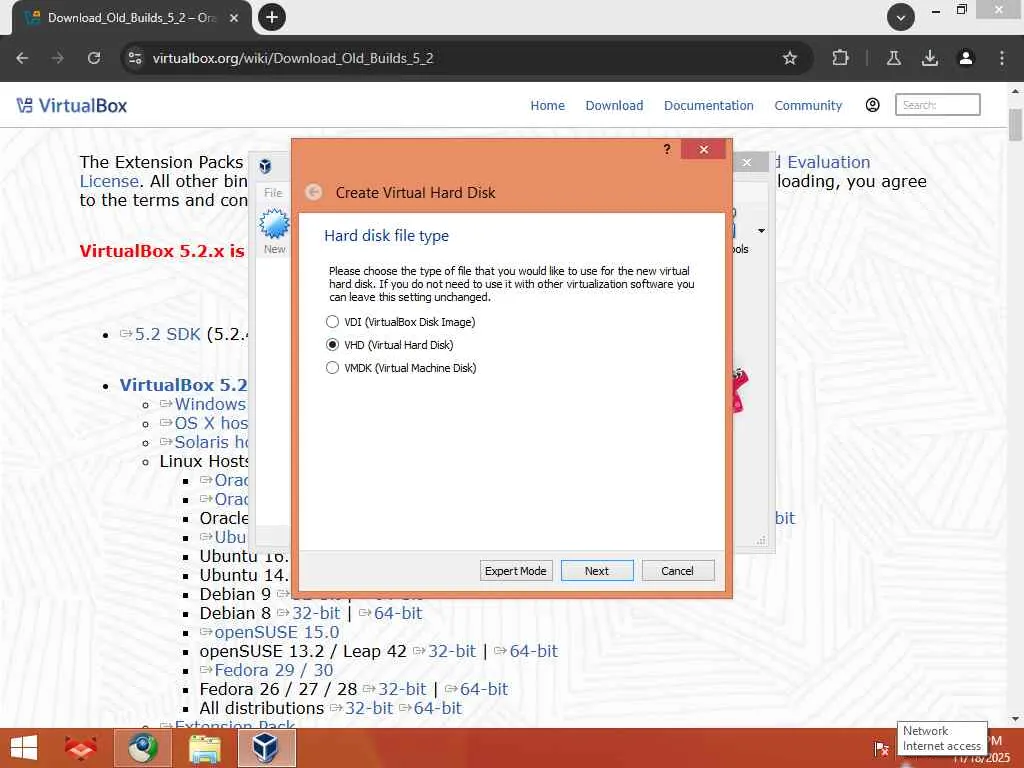
Task: Select the VDI (VirtualBox Disk Image) option
Action: pos(400,322)
